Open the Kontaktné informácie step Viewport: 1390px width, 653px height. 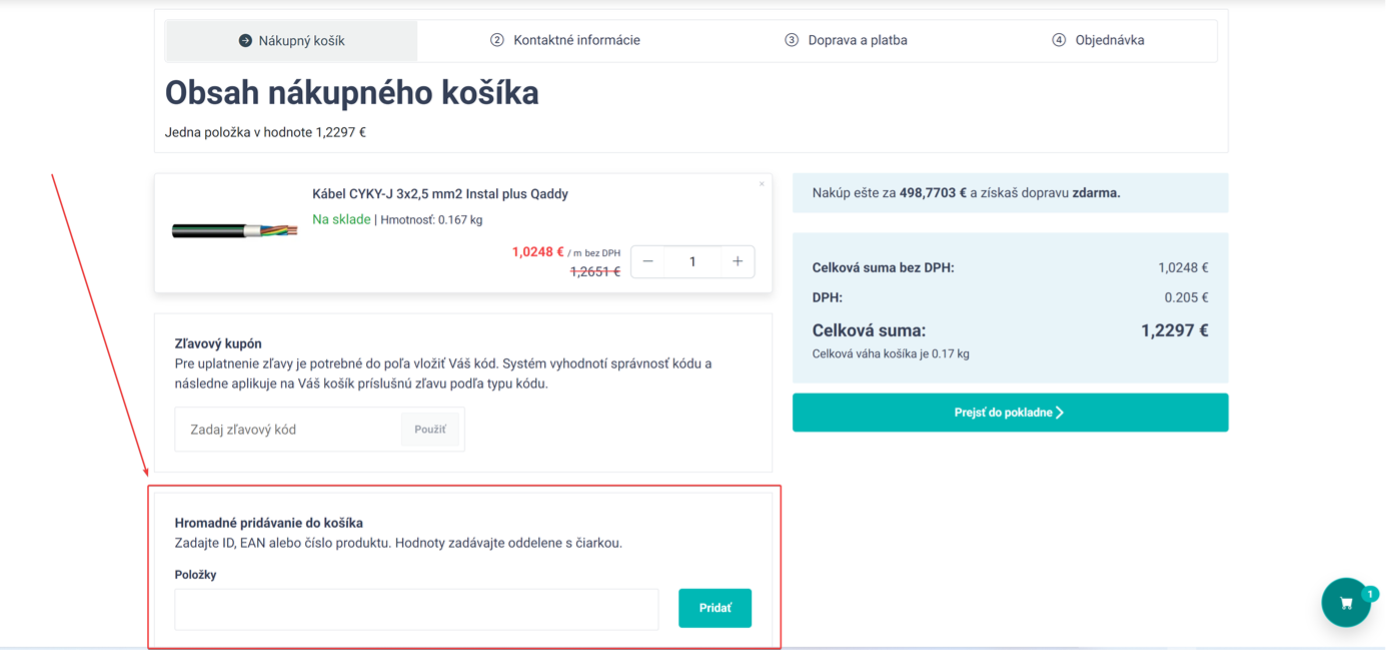click(x=576, y=40)
